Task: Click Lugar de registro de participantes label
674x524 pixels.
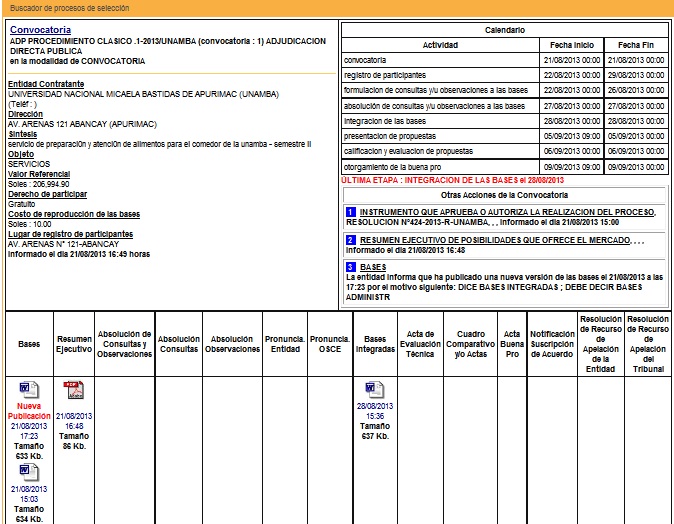Action: point(70,234)
